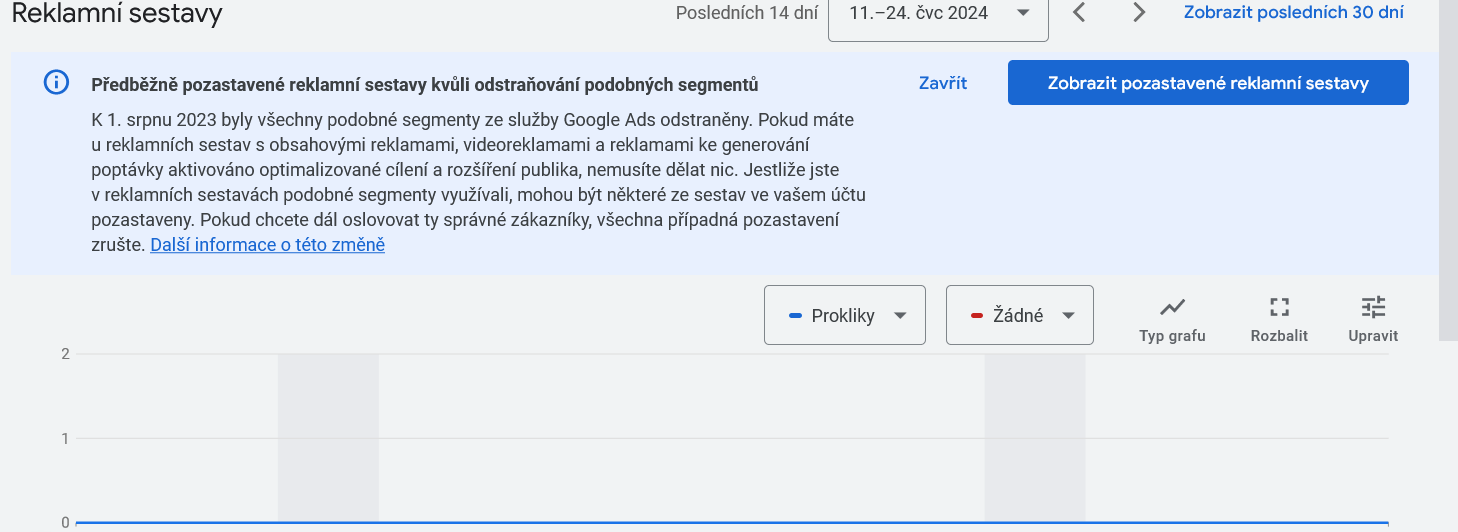Click the blue line swatch beside Prokliky

pos(795,316)
